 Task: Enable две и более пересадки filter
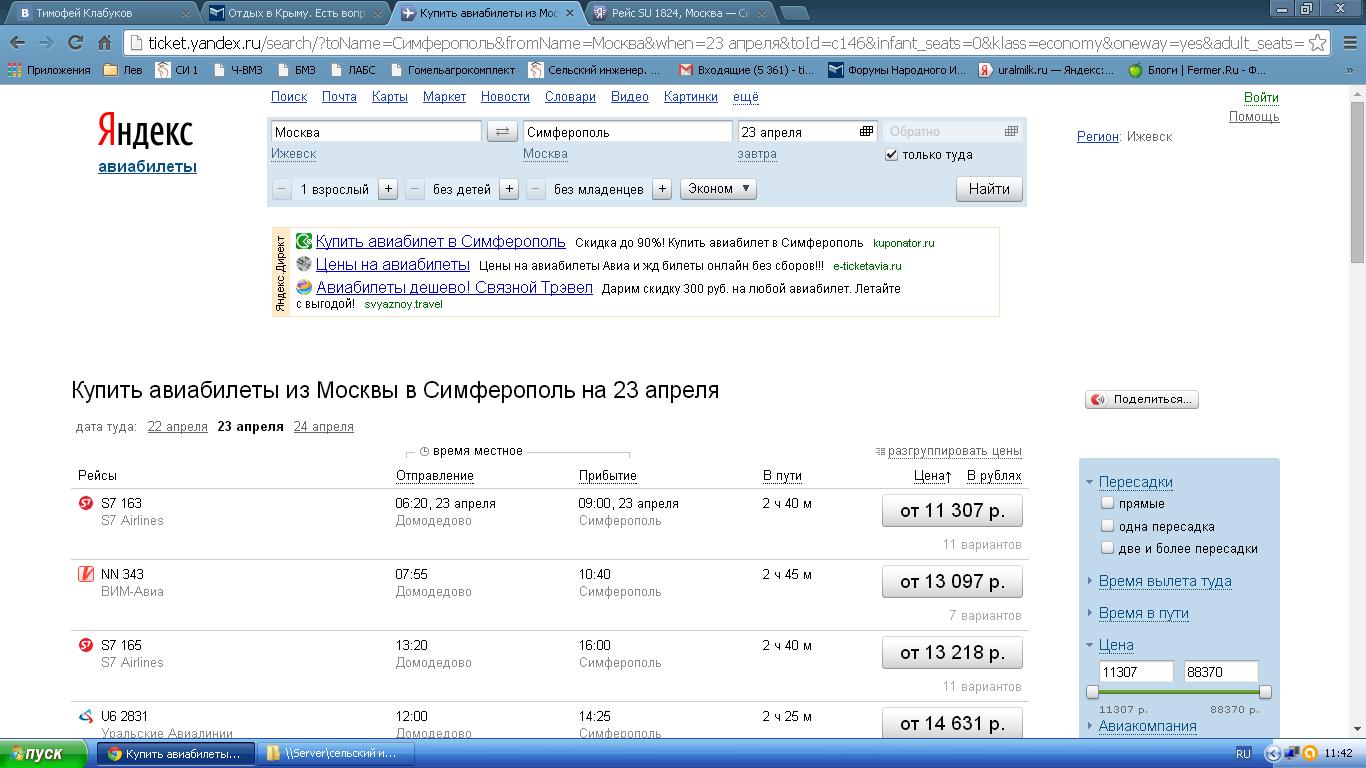click(x=1107, y=547)
